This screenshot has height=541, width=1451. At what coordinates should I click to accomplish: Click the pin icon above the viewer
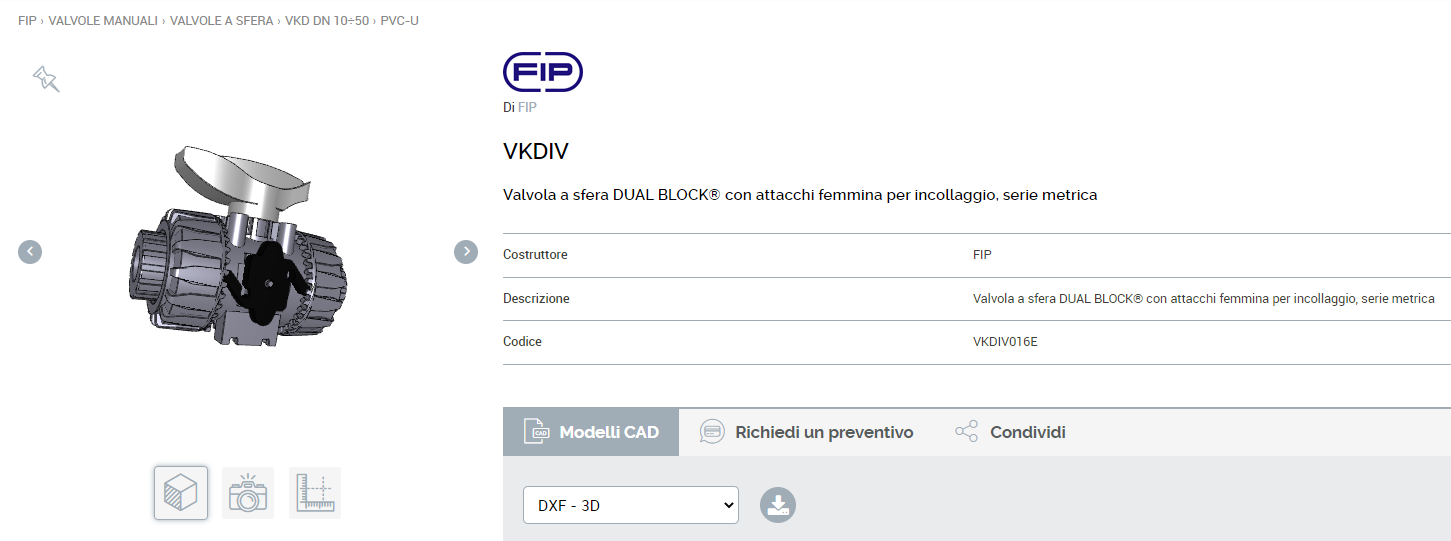(46, 79)
